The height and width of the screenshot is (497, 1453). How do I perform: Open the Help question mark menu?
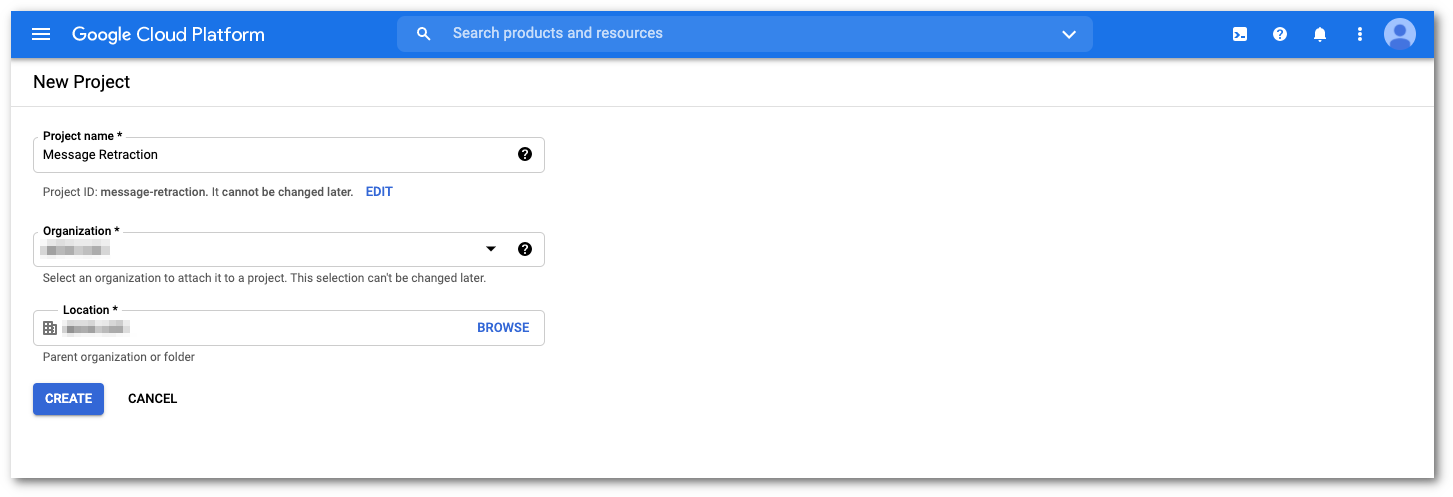[x=1280, y=34]
